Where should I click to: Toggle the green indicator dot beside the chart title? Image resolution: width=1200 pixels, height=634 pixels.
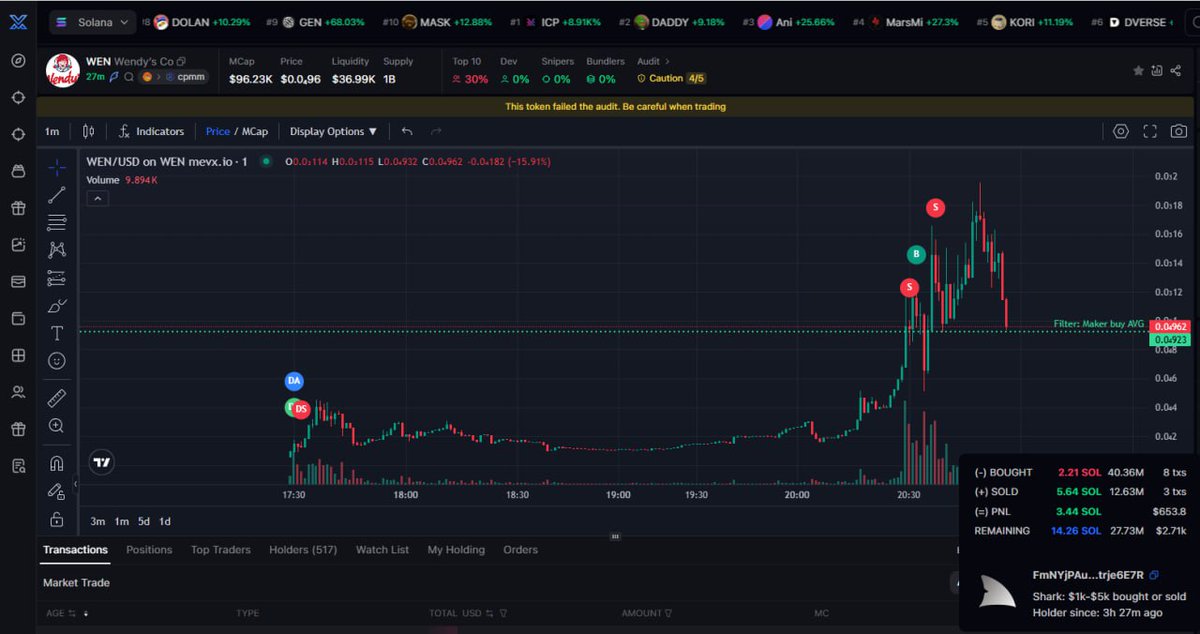(265, 161)
